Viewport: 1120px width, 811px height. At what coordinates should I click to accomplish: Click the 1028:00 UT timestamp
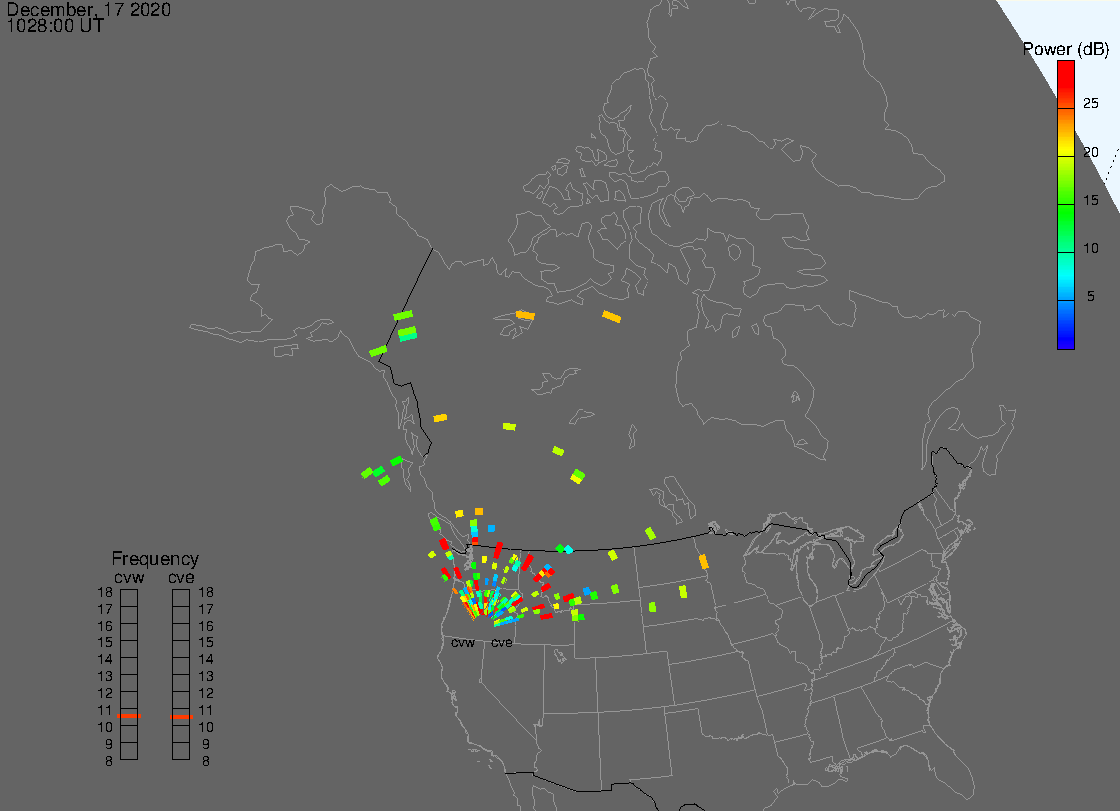coord(55,26)
